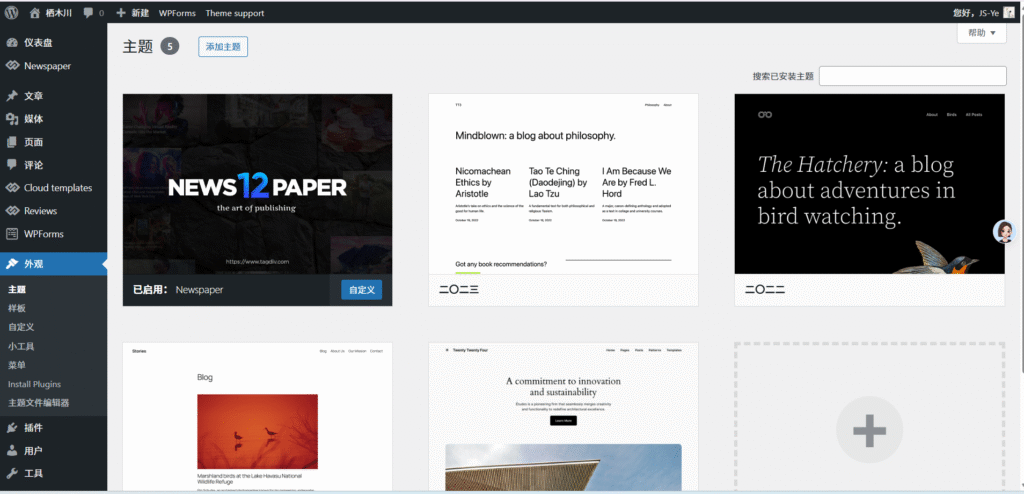
Task: Click the WPForms sidebar icon
Action: (12, 234)
